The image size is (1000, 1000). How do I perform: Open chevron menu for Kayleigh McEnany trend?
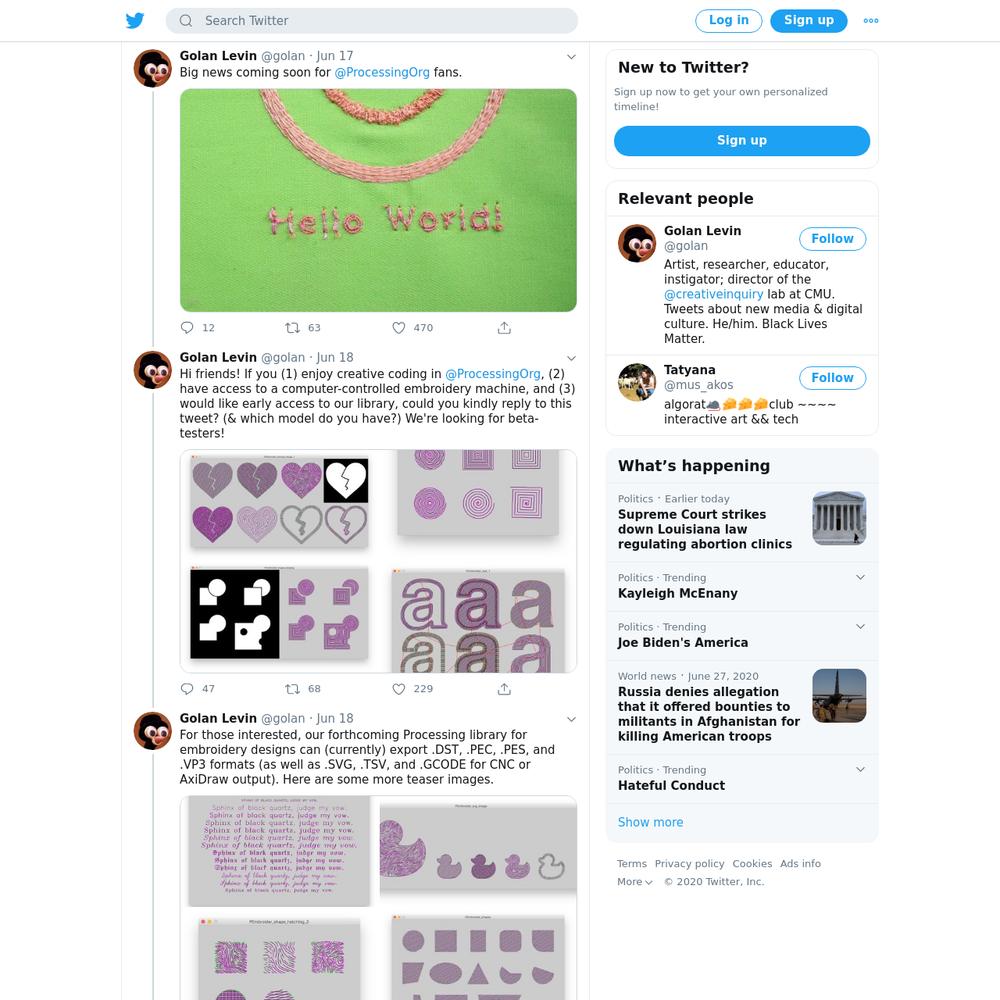point(860,577)
